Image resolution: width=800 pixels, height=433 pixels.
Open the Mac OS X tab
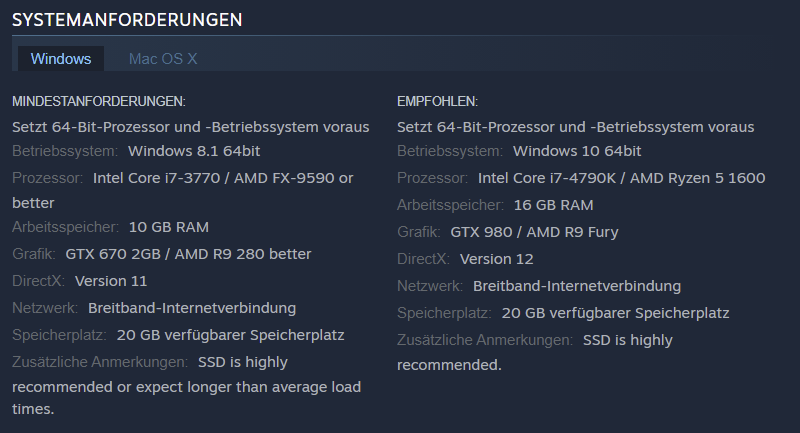click(x=163, y=59)
